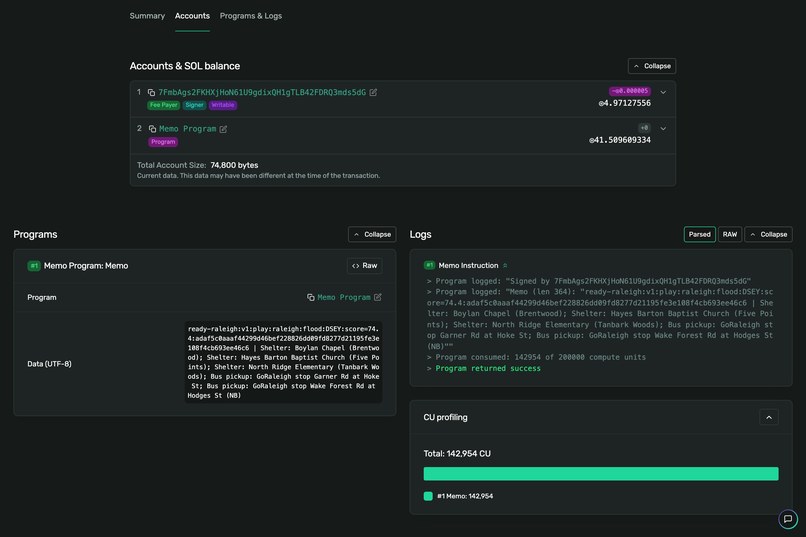
Task: Click the Fee Payer tag
Action: [x=163, y=105]
